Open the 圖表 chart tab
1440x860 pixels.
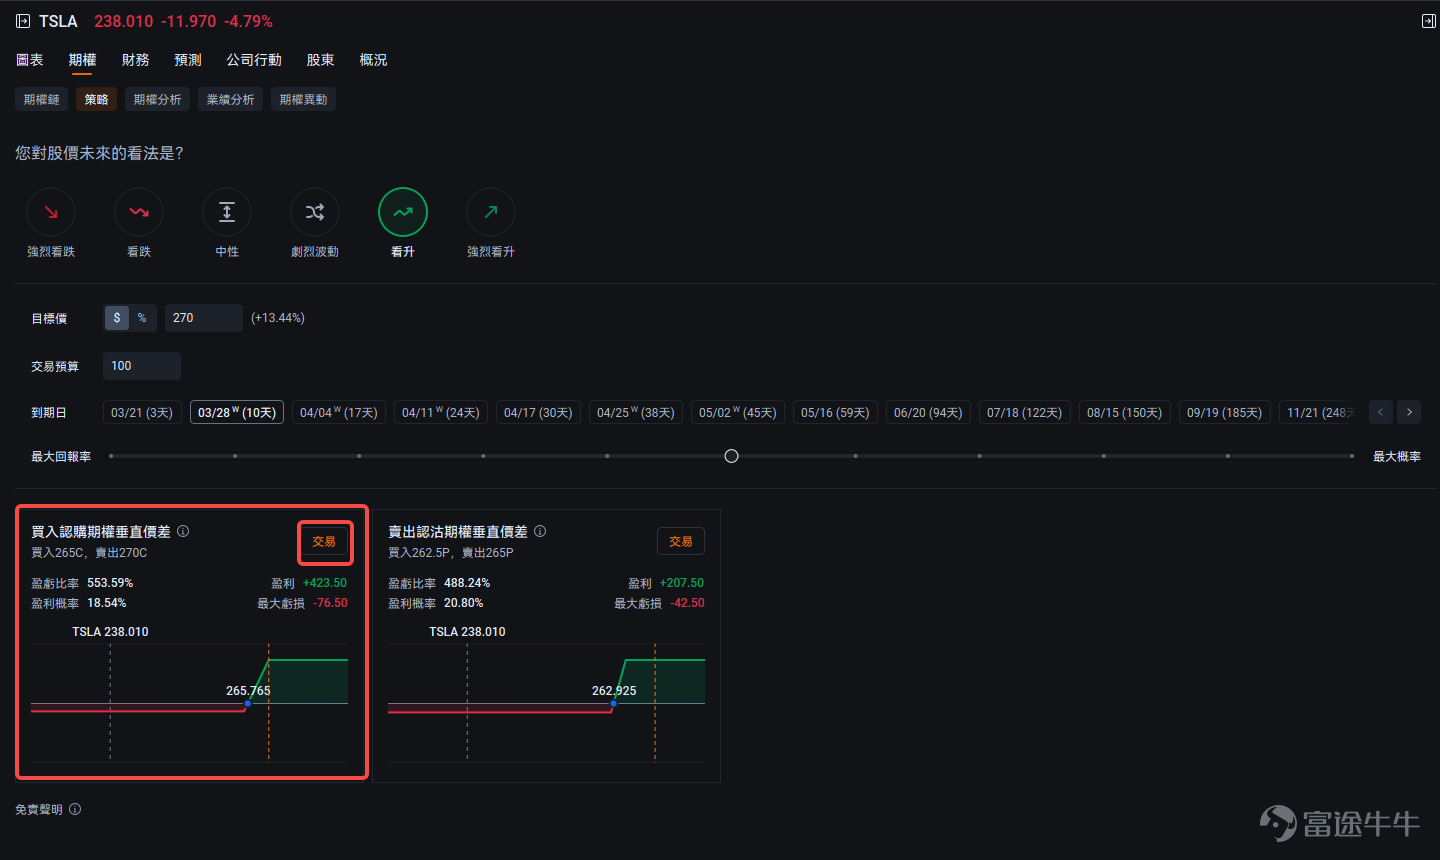click(30, 60)
